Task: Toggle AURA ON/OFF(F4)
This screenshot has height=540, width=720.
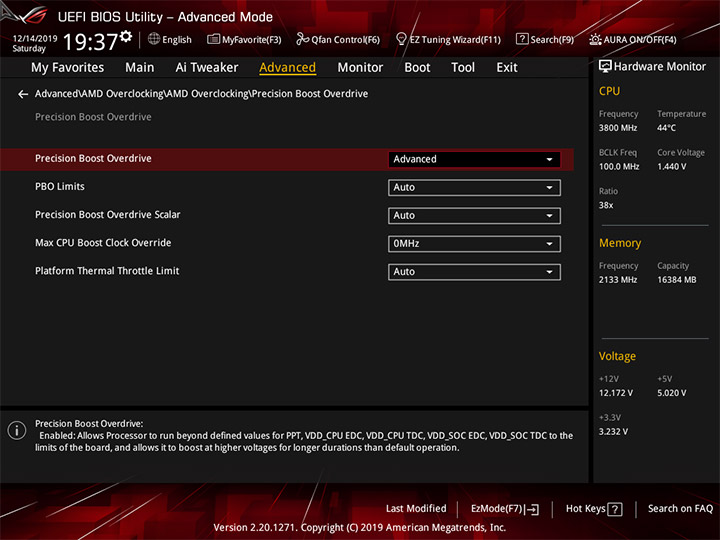Action: 633,39
